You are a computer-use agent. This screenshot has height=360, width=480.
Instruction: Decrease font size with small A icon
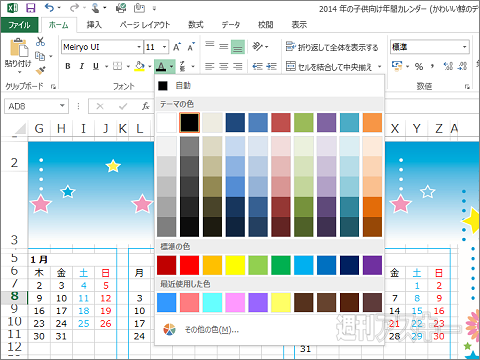191,47
